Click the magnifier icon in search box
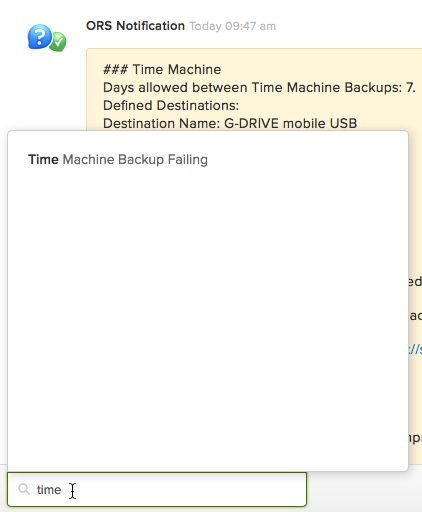This screenshot has width=422, height=512. (24, 489)
